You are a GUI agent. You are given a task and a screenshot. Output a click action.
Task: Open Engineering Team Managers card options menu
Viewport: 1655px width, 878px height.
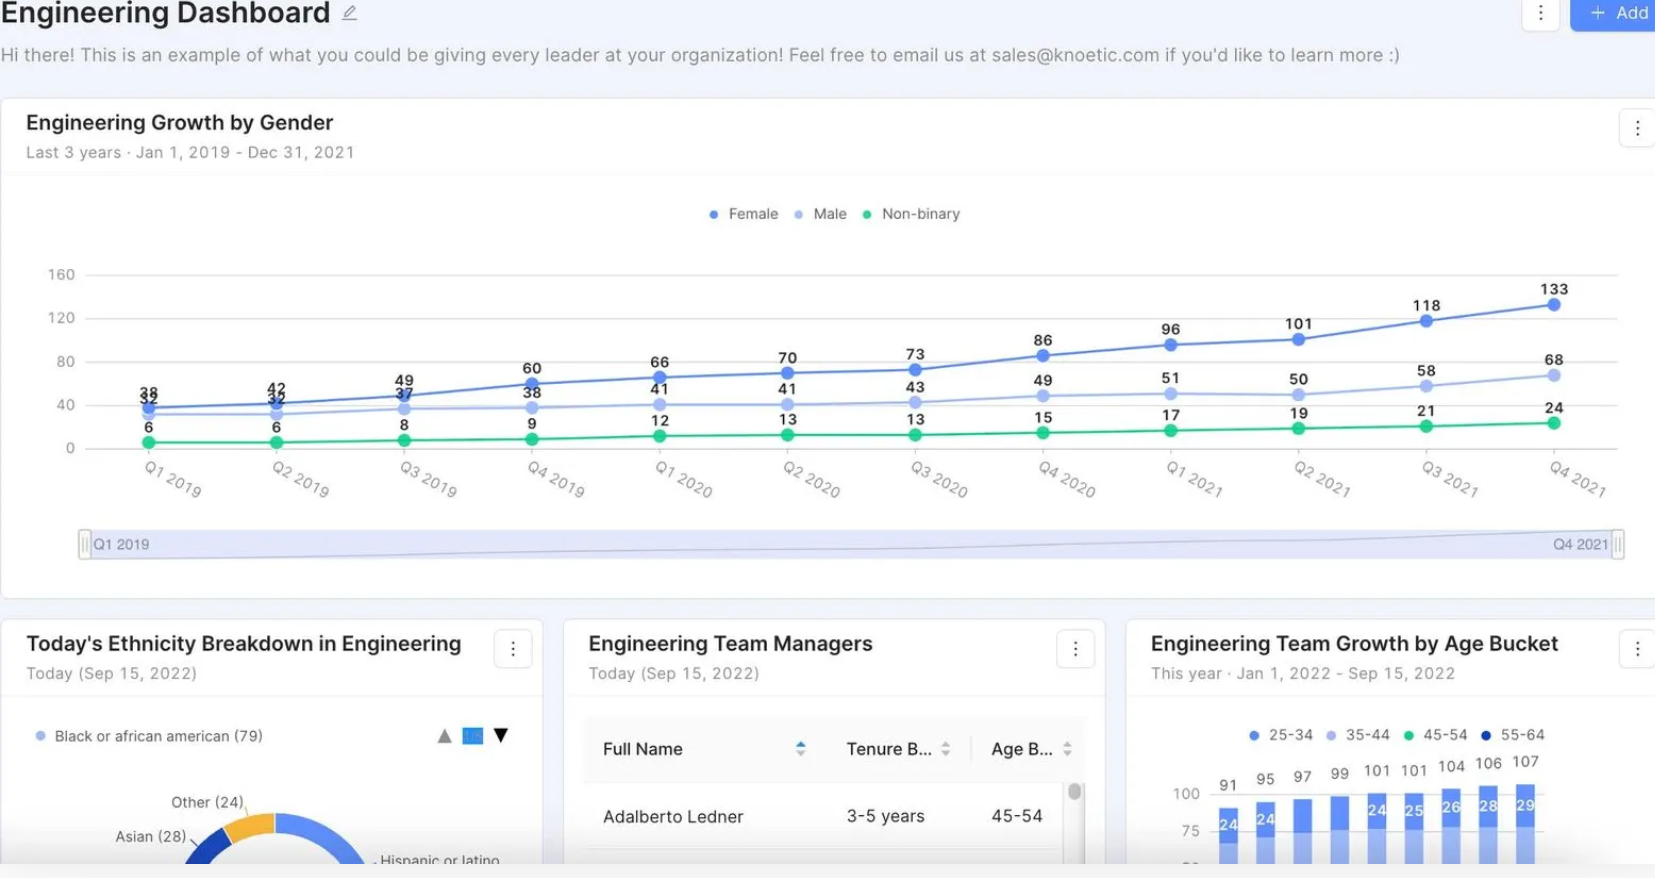[1075, 649]
